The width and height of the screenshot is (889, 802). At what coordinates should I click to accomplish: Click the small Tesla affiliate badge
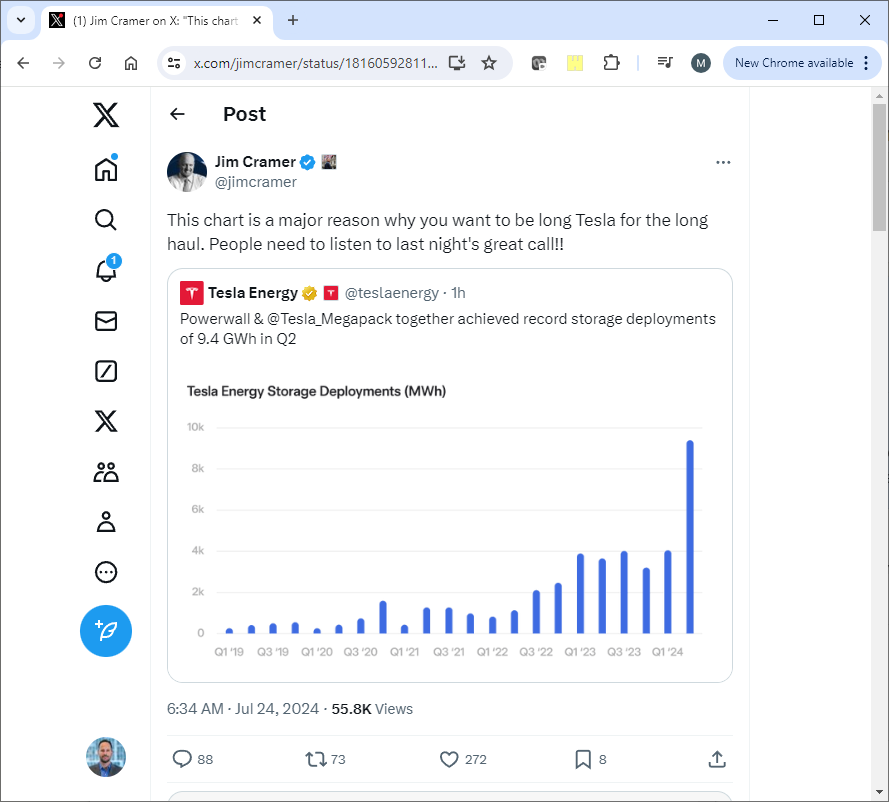[x=331, y=293]
